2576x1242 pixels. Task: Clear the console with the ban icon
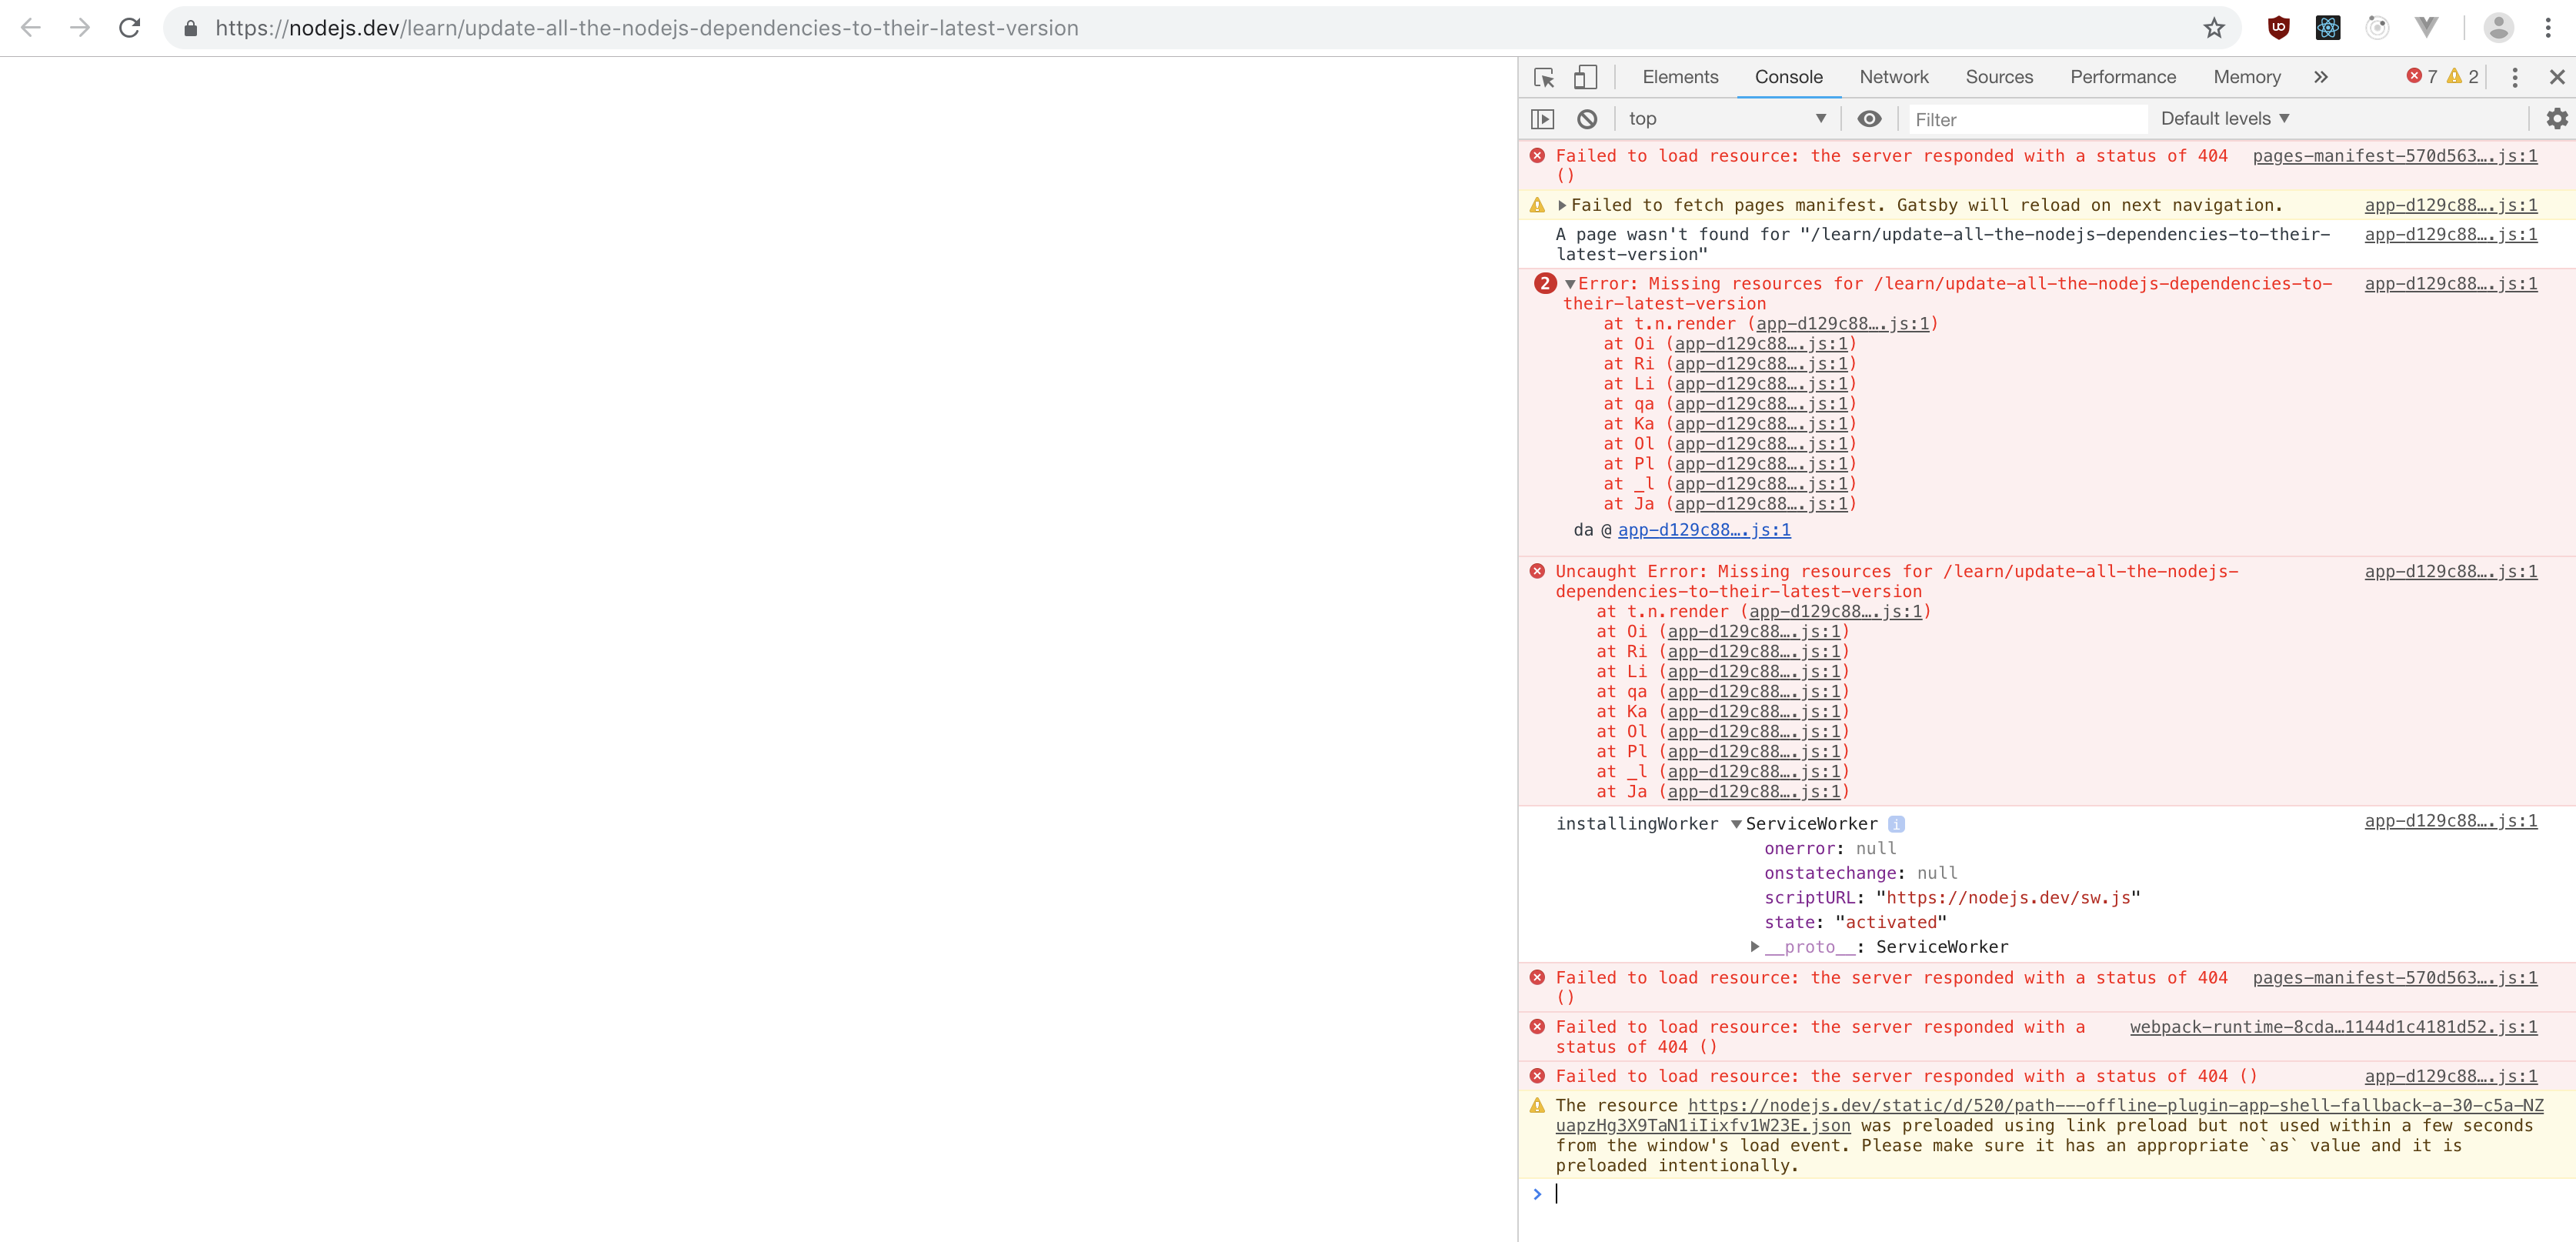pos(1587,119)
